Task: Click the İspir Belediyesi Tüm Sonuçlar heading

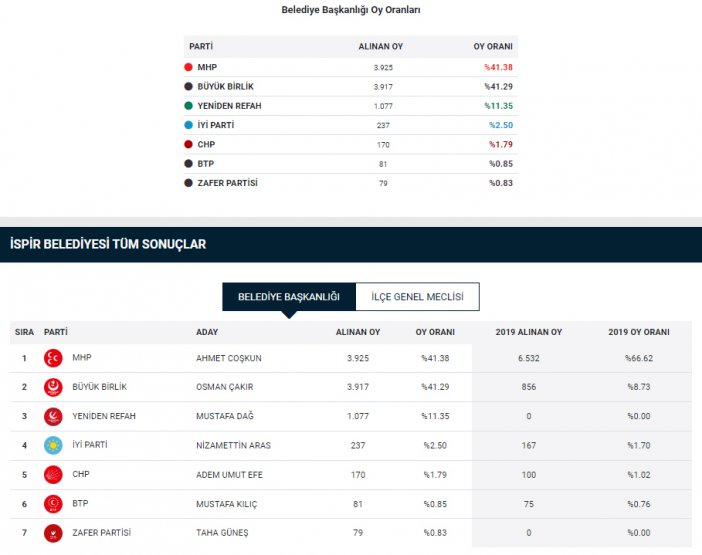Action: point(108,243)
